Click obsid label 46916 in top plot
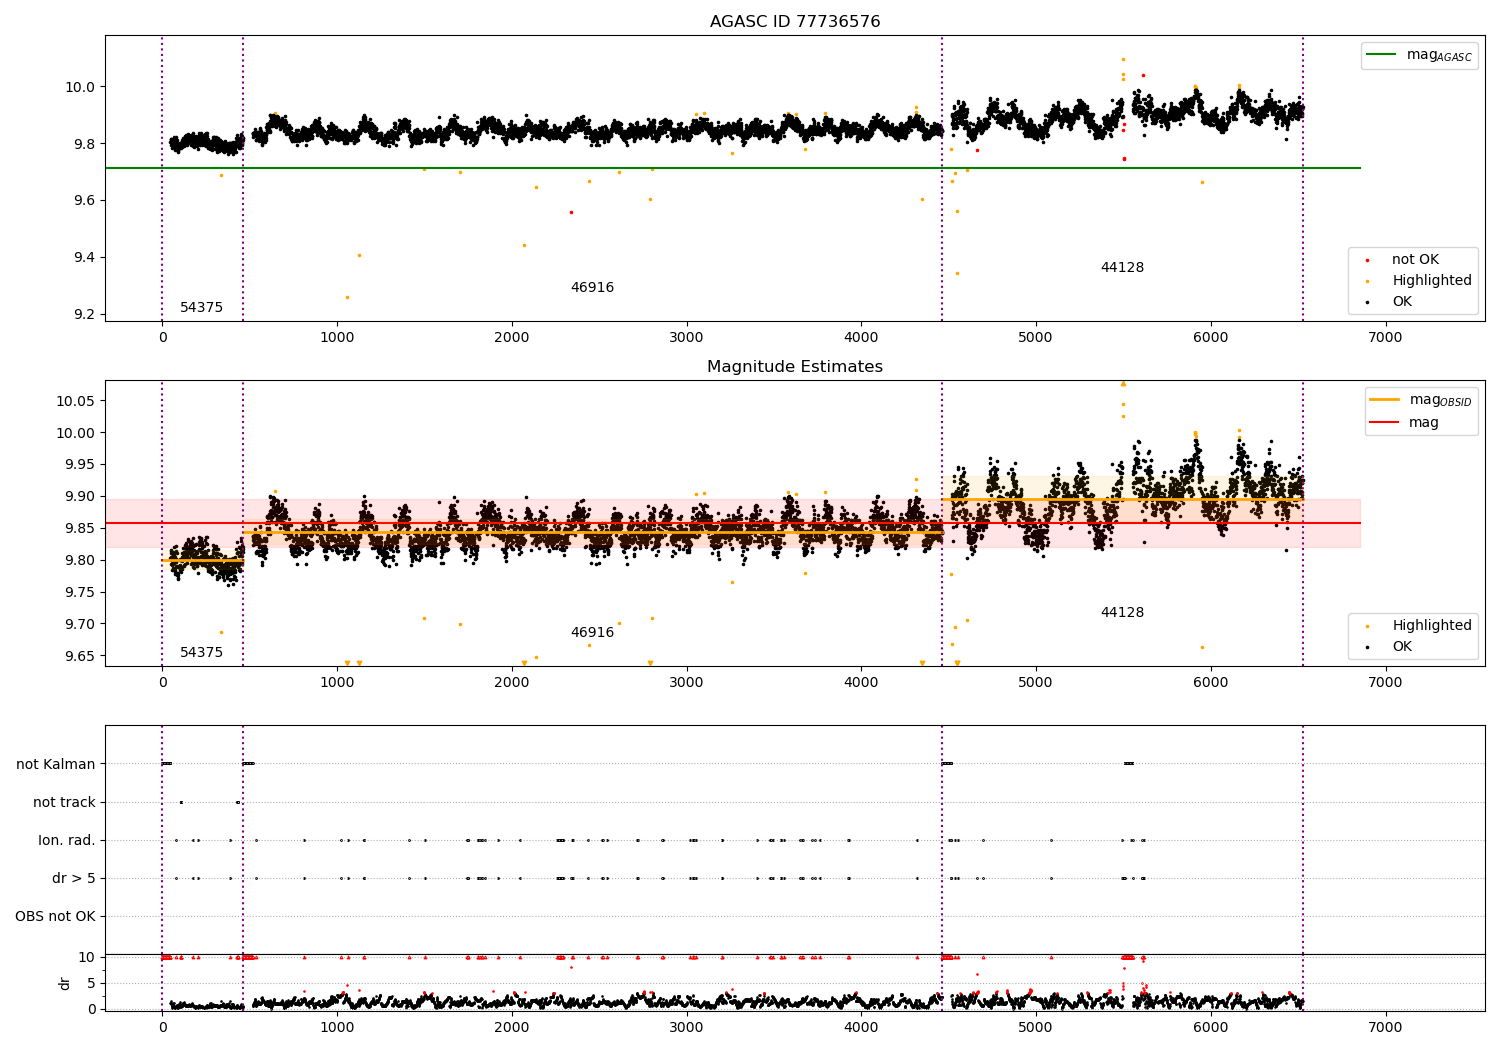The width and height of the screenshot is (1500, 1050). pyautogui.click(x=592, y=288)
